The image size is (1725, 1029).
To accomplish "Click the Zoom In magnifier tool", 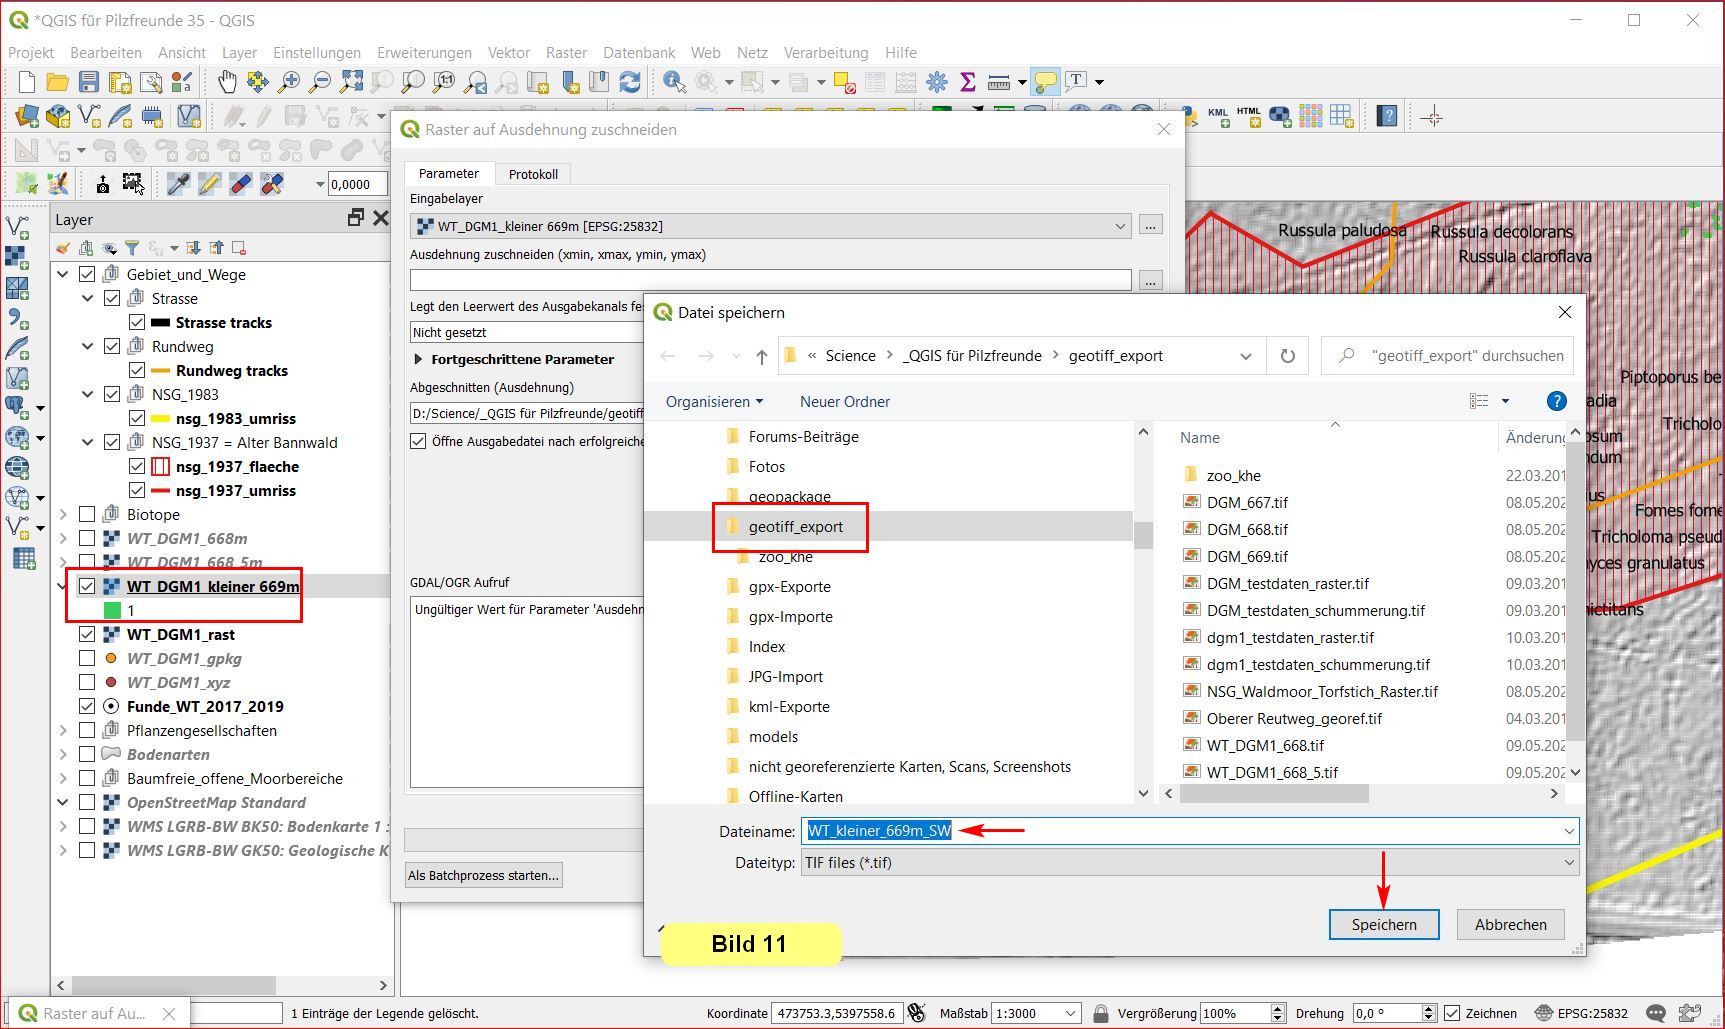I will pos(289,82).
